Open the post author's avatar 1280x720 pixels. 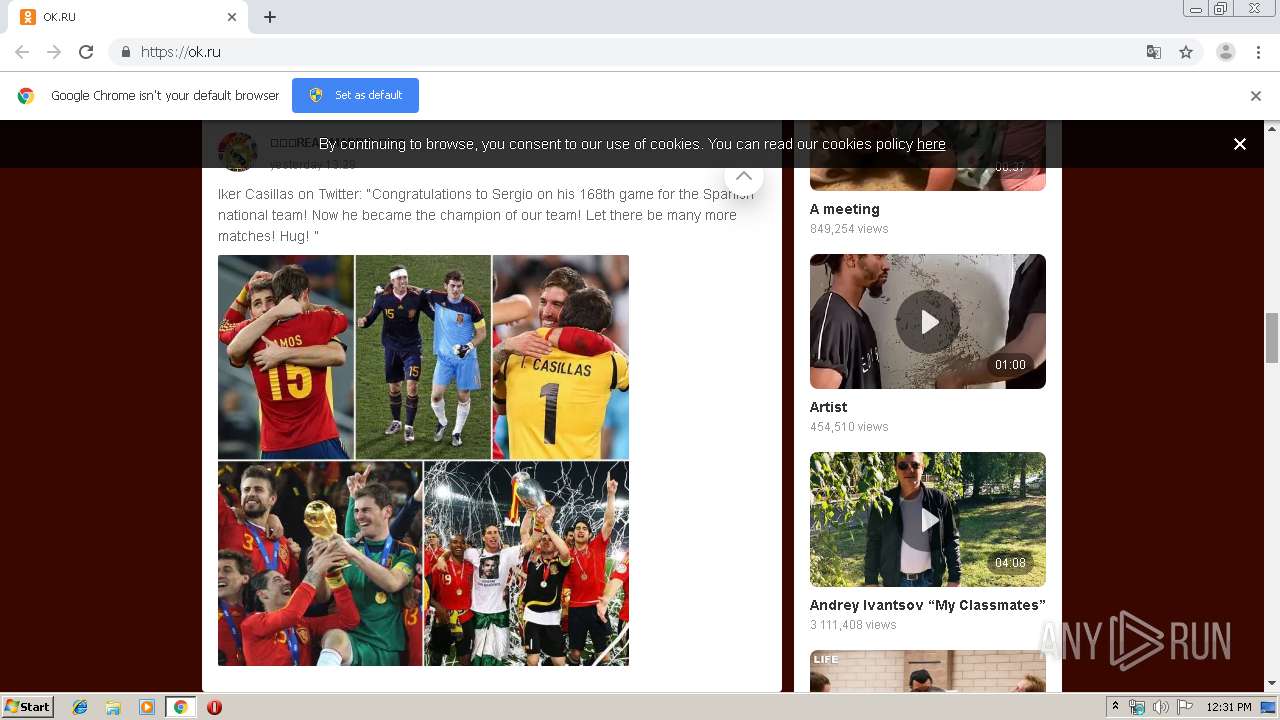238,152
